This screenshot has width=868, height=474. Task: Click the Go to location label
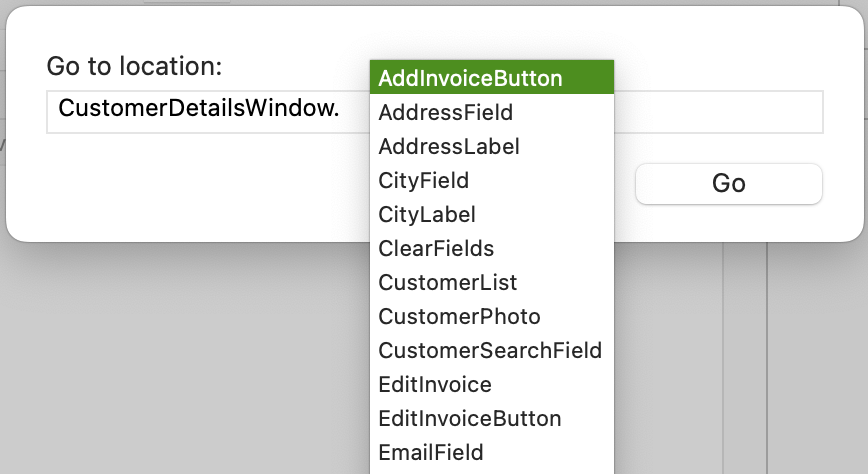coord(134,66)
